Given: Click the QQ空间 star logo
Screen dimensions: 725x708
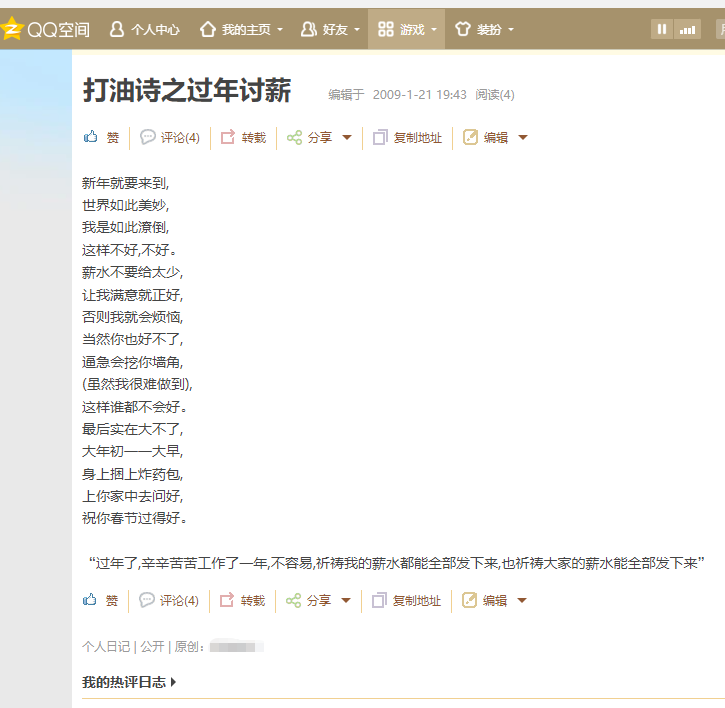Looking at the screenshot, I should pos(11,29).
